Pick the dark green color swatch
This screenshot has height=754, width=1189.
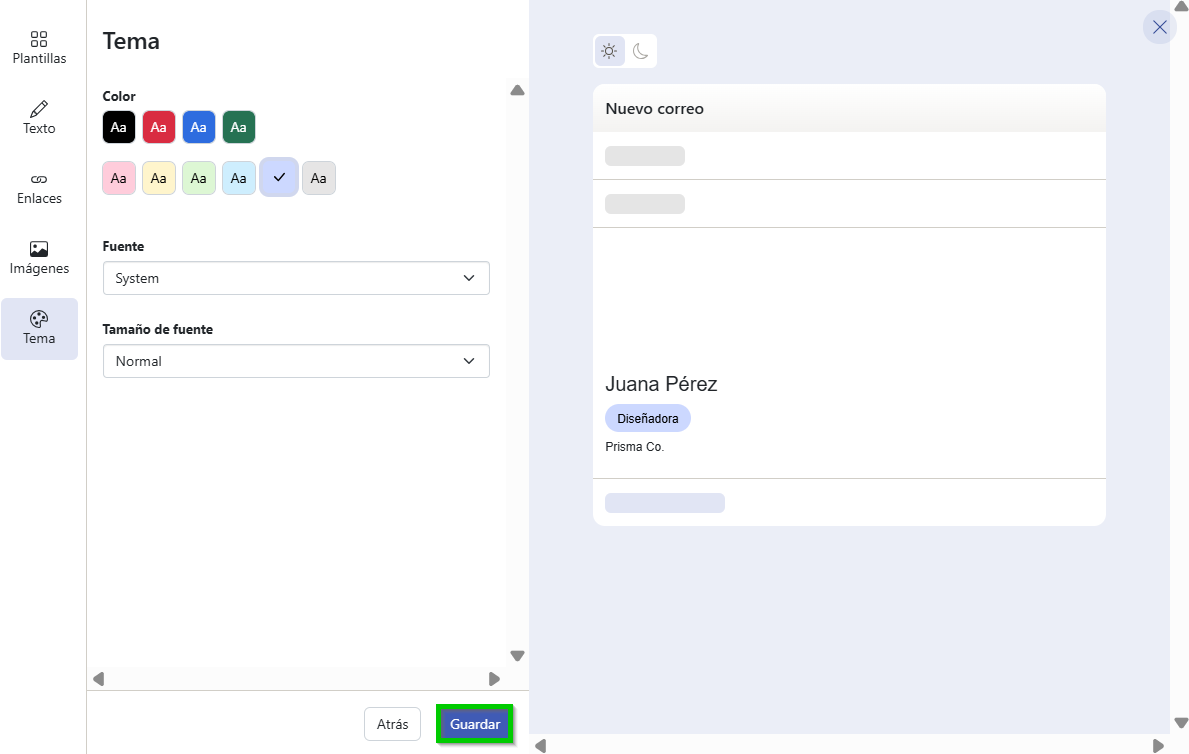(239, 127)
